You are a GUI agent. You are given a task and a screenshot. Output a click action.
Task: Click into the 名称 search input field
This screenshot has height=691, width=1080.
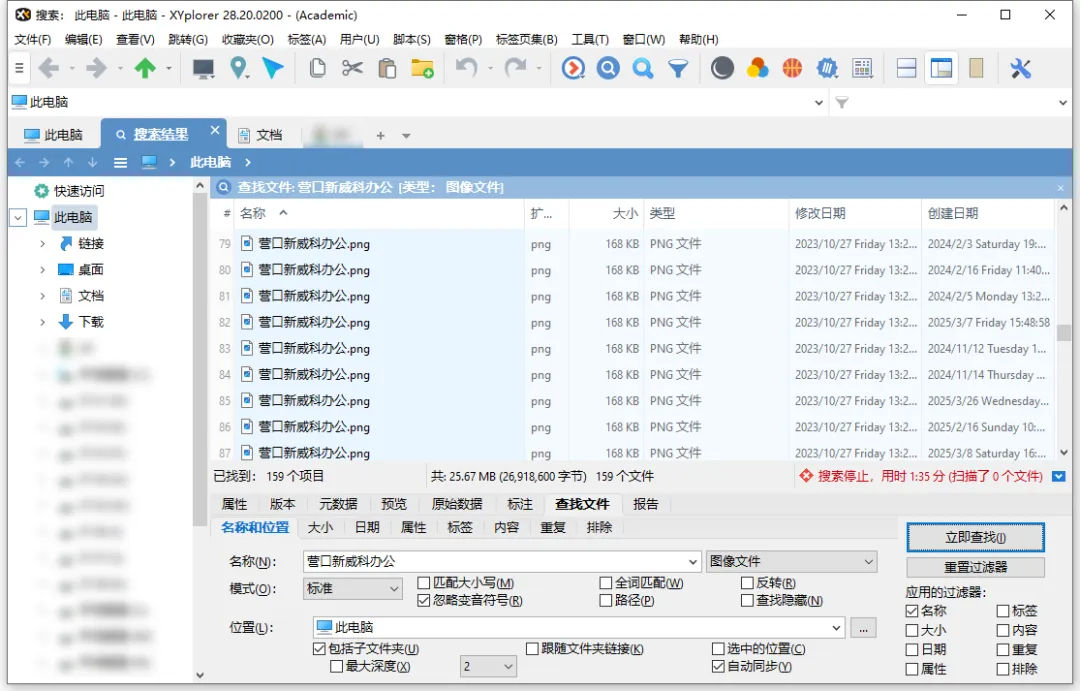494,562
